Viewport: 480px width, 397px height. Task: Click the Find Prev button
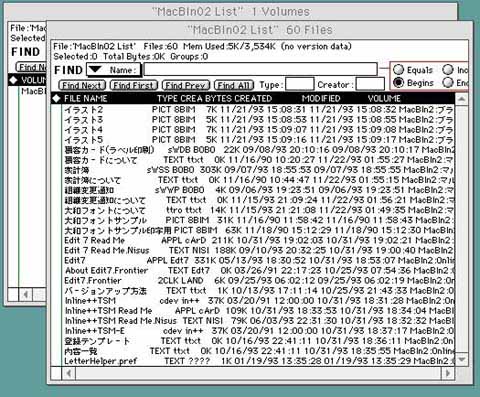coord(185,85)
